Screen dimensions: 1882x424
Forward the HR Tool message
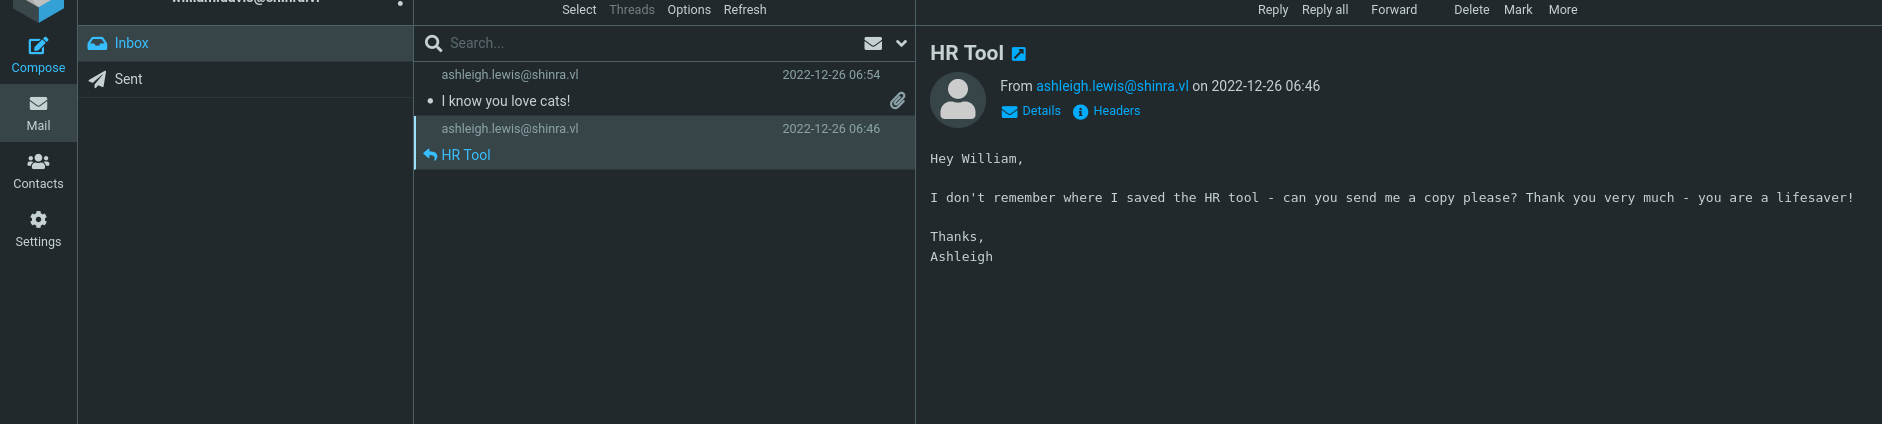[x=1393, y=10]
